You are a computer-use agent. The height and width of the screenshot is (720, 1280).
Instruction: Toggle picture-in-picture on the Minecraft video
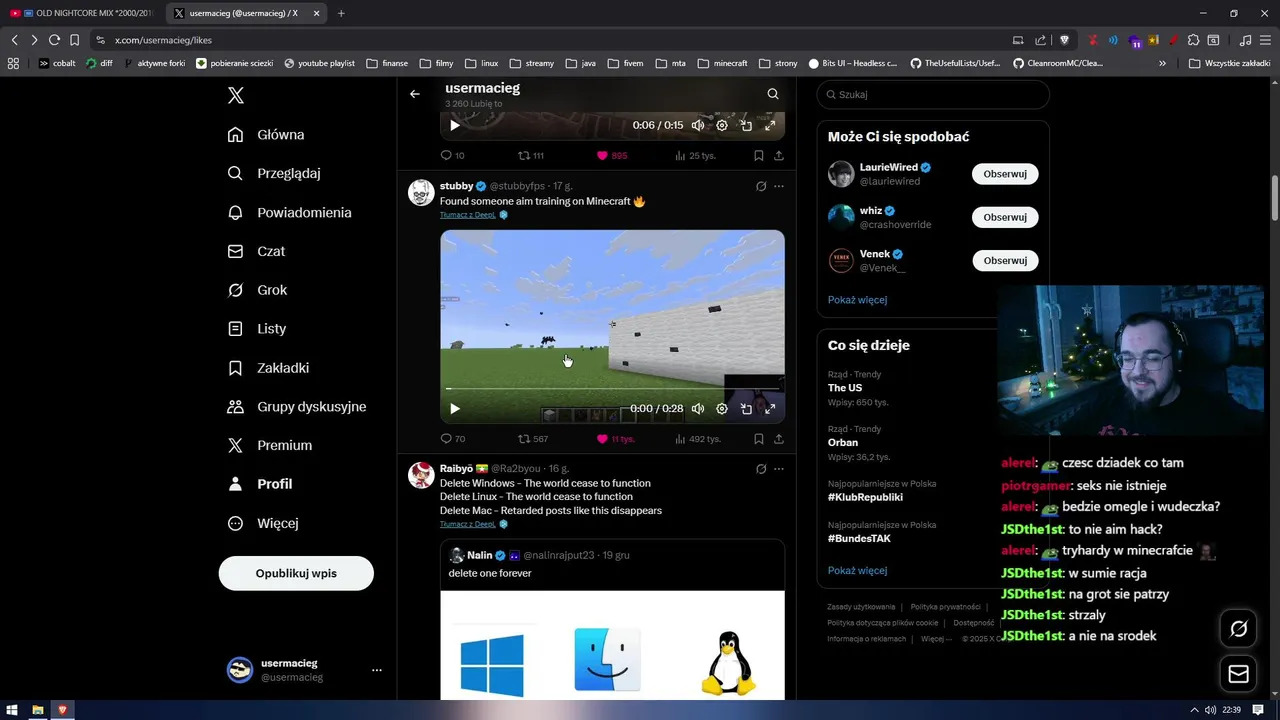[x=746, y=409]
